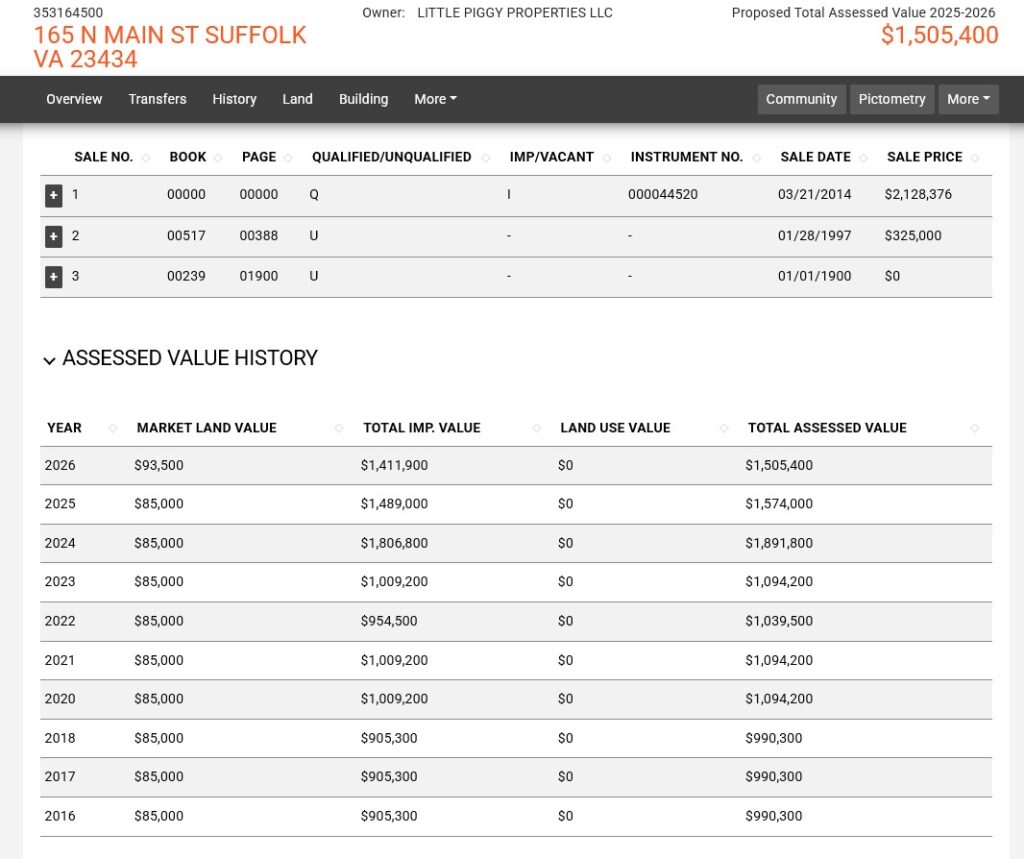Select the 2017 year cell

point(60,777)
